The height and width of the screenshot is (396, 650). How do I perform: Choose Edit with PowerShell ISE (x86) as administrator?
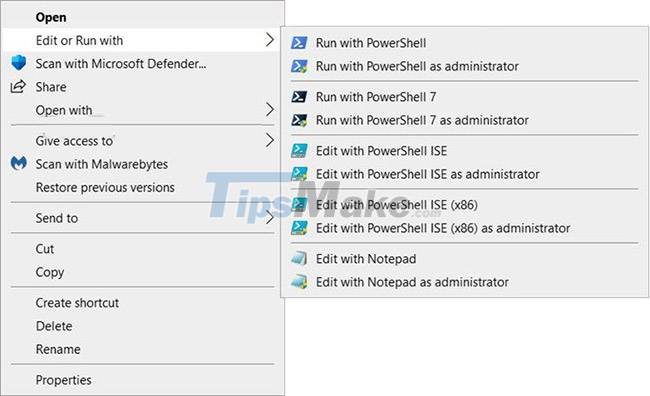(443, 228)
